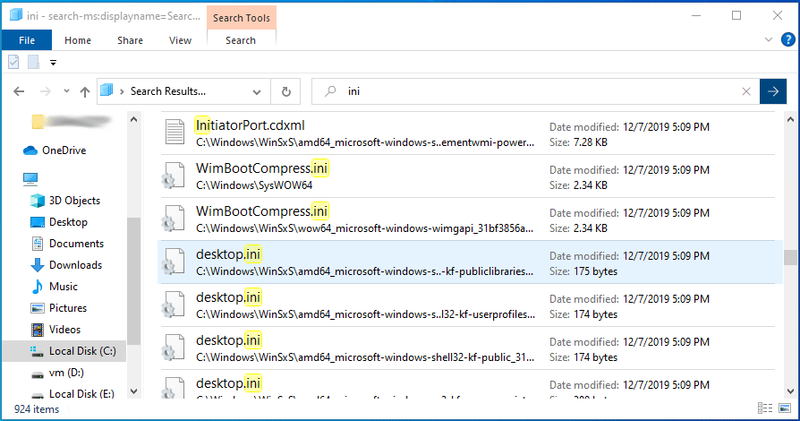Go up one folder level
The width and height of the screenshot is (800, 421).
coord(85,91)
